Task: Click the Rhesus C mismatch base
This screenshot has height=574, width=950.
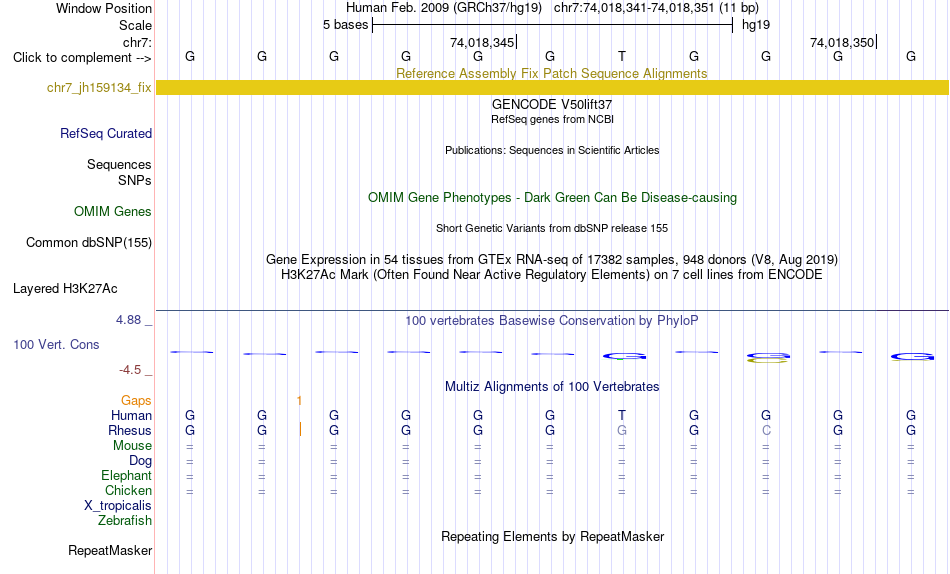Action: click(766, 430)
